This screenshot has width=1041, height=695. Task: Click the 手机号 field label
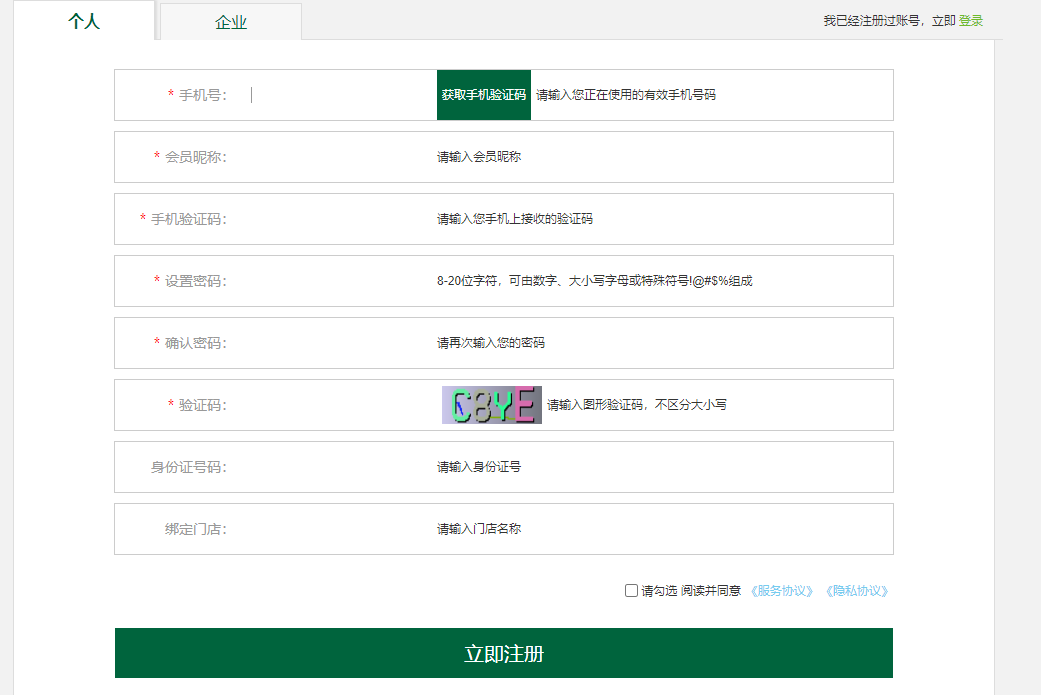[203, 95]
